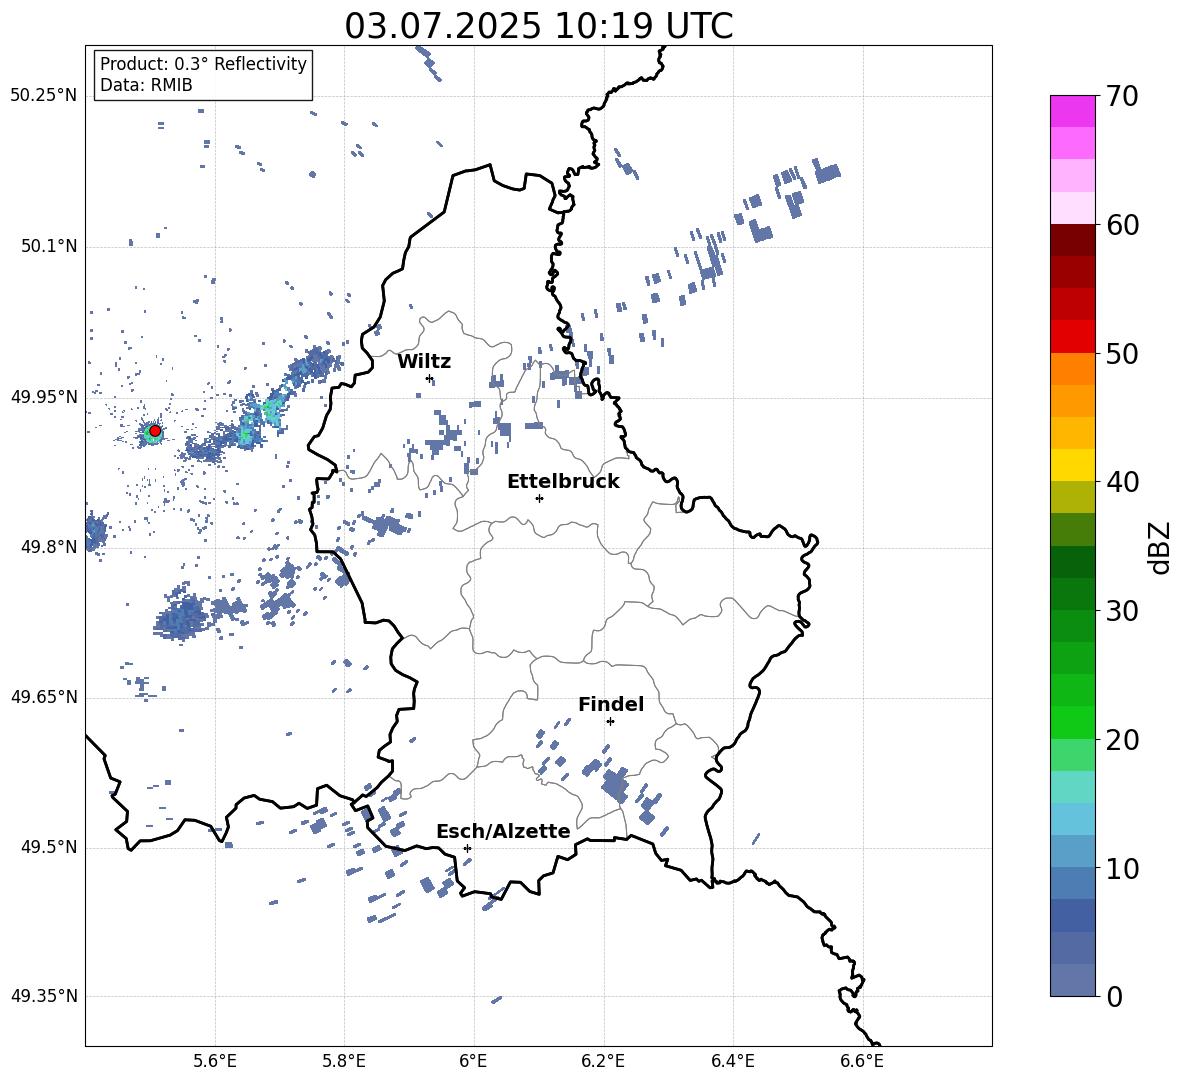Click the colorbar tick label '70'
Viewport: 1184px width, 1081px height.
[1122, 96]
